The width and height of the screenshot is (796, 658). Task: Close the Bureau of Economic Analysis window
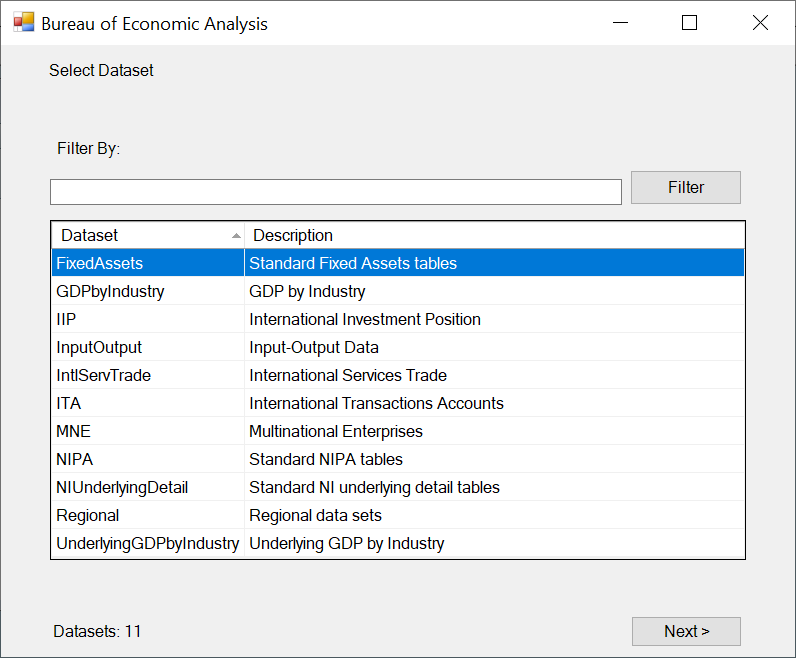coord(760,23)
